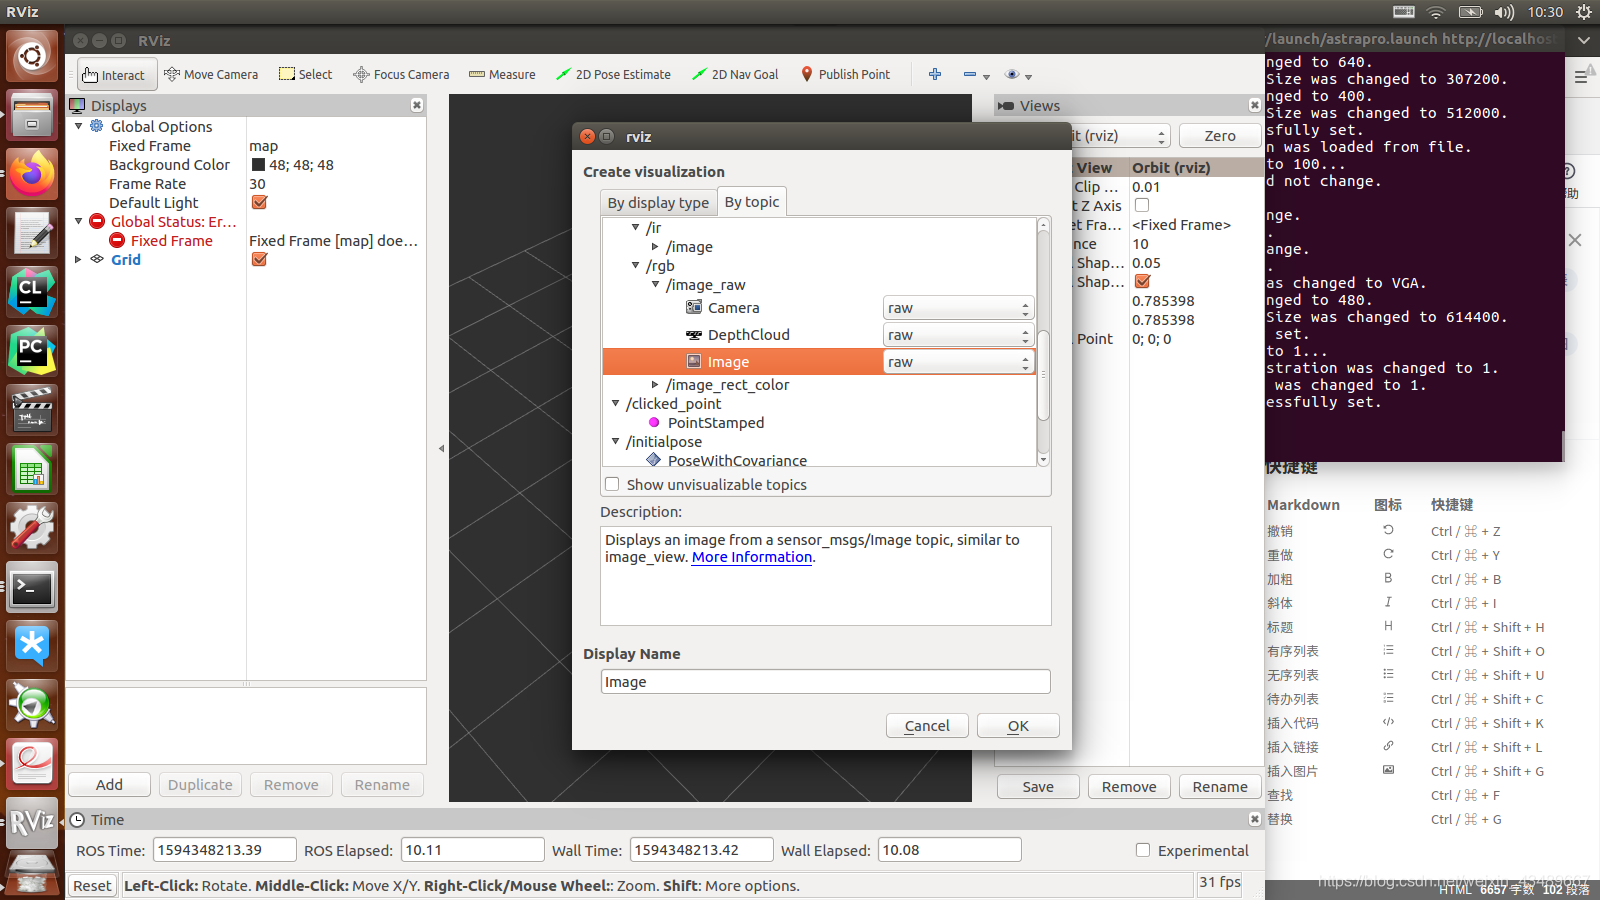Click the Add display button
This screenshot has width=1600, height=900.
click(109, 785)
